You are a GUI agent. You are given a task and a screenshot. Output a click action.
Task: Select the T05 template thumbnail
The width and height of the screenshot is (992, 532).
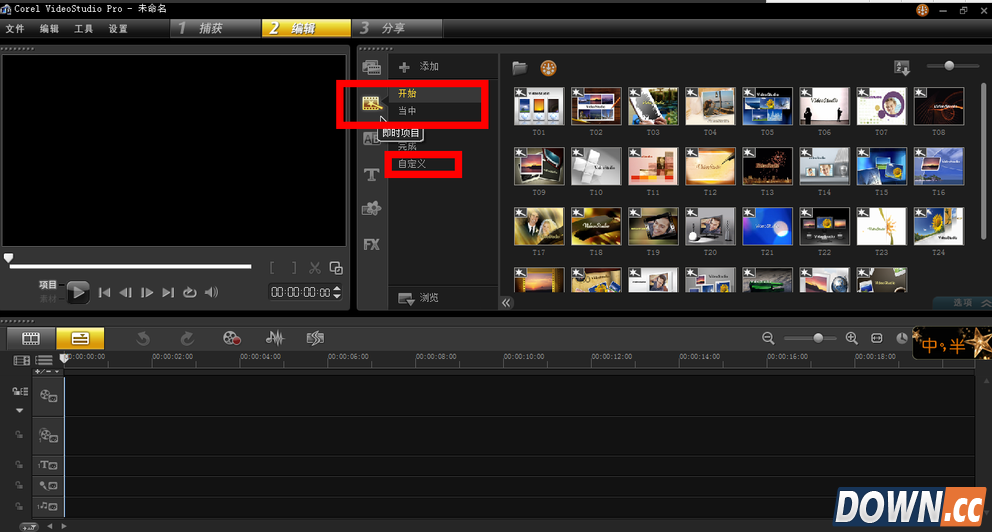(767, 107)
